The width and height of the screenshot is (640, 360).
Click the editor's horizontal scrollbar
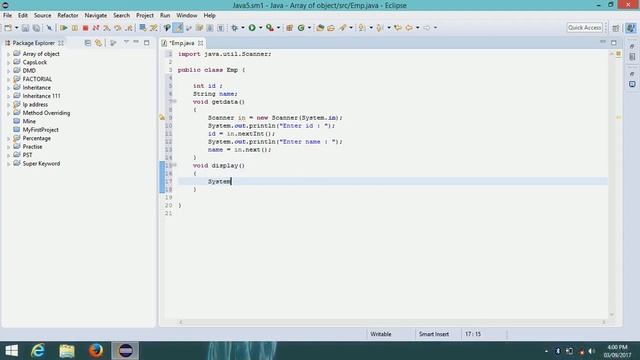392,322
